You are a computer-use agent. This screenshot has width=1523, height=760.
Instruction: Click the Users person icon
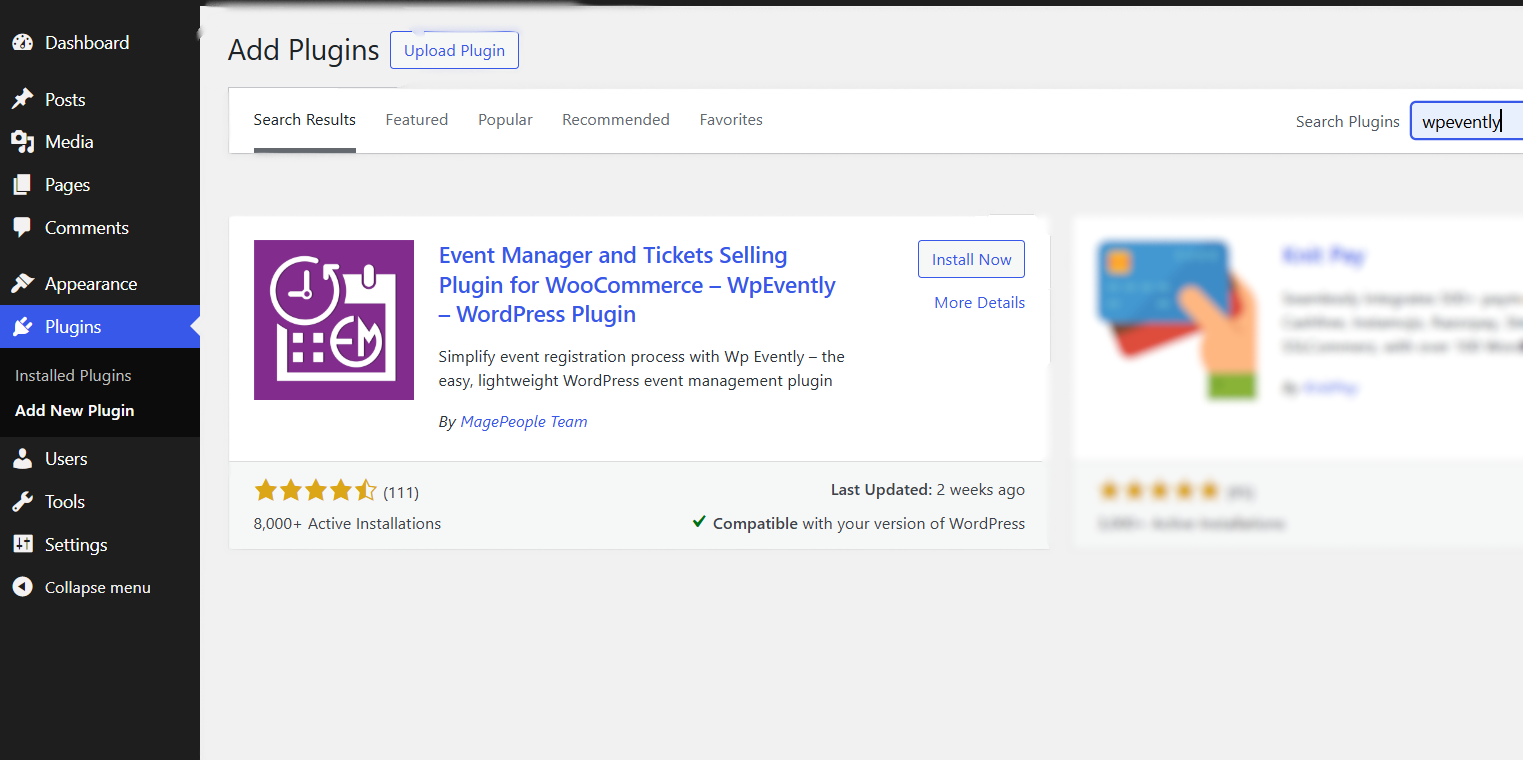pyautogui.click(x=22, y=459)
